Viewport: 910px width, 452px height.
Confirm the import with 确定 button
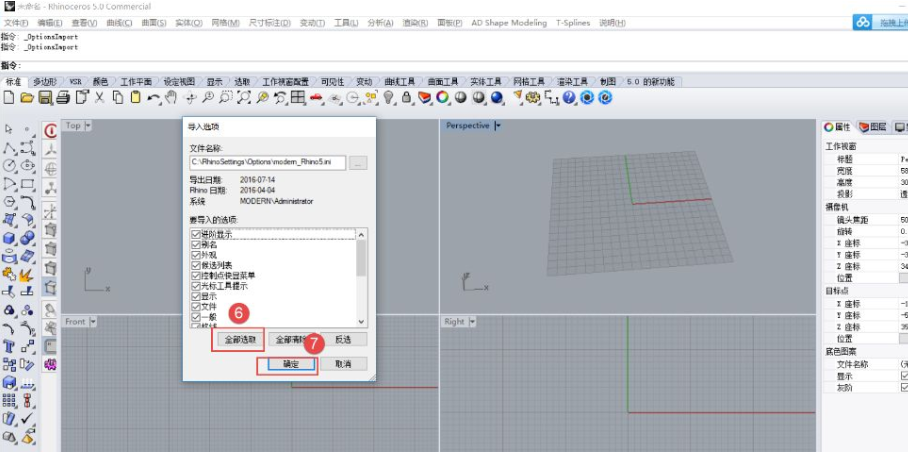pyautogui.click(x=291, y=364)
